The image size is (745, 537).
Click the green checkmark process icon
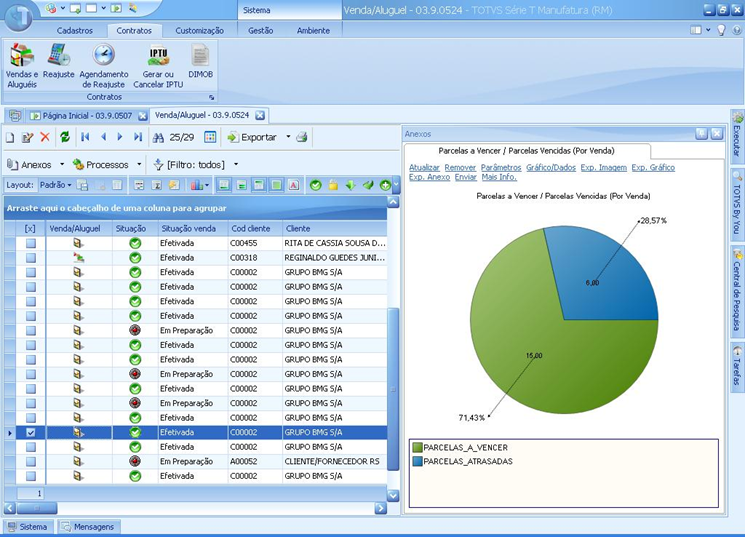315,185
